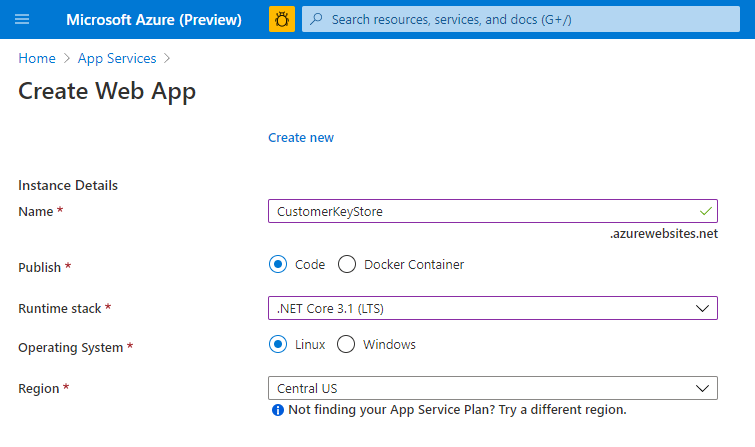The width and height of the screenshot is (755, 447).
Task: Click the Operating System field label
Action: click(71, 347)
